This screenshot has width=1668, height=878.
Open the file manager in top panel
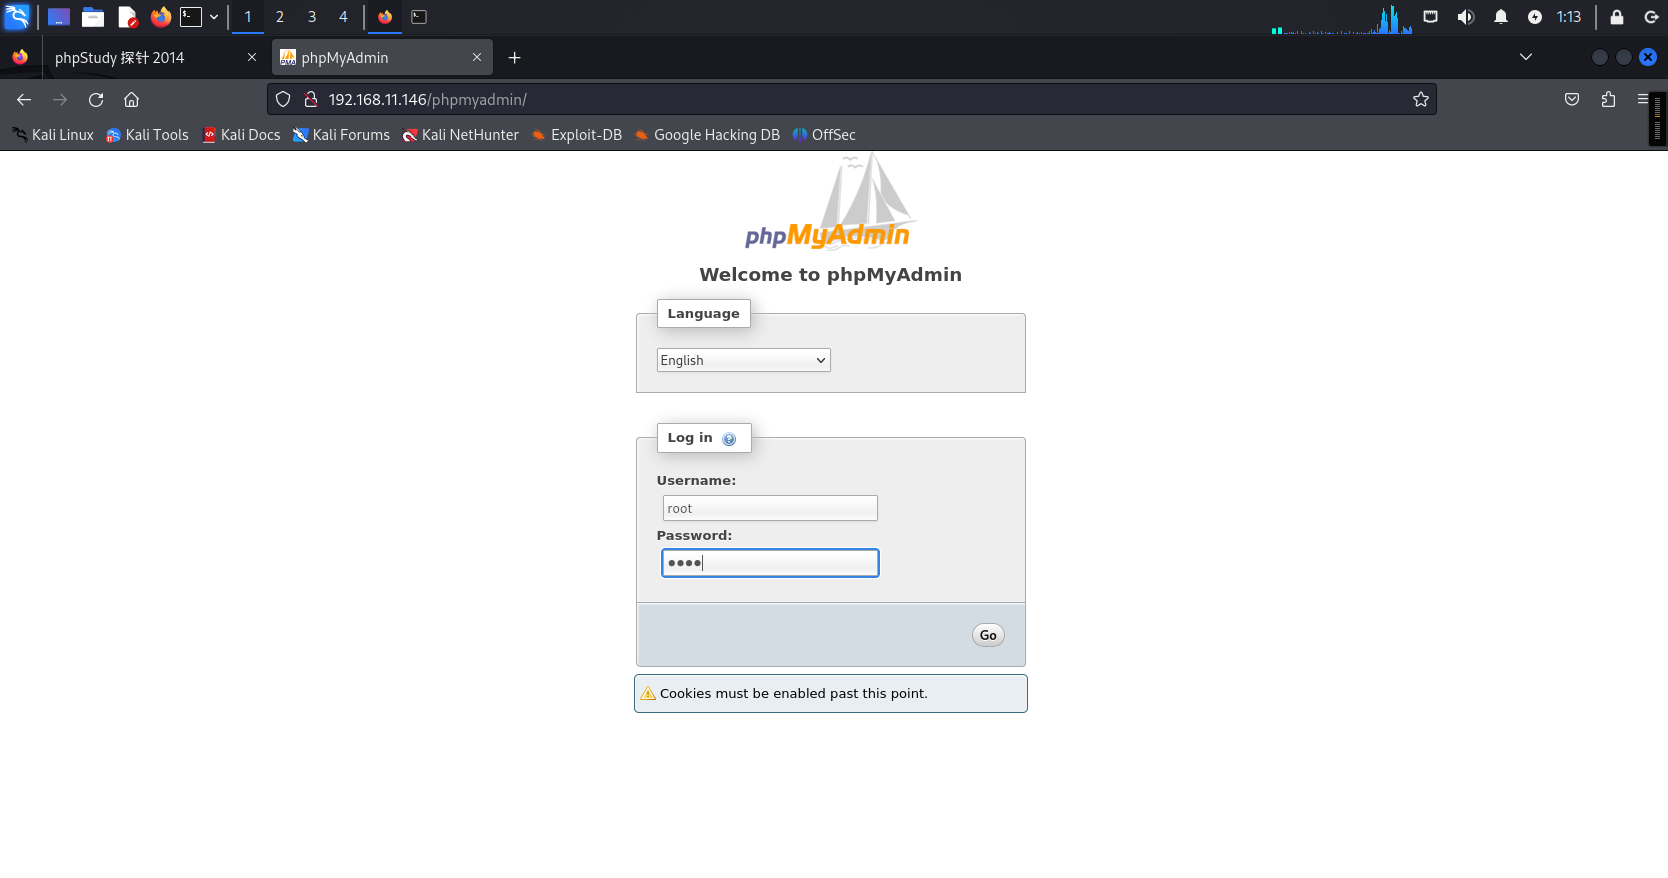(x=93, y=17)
